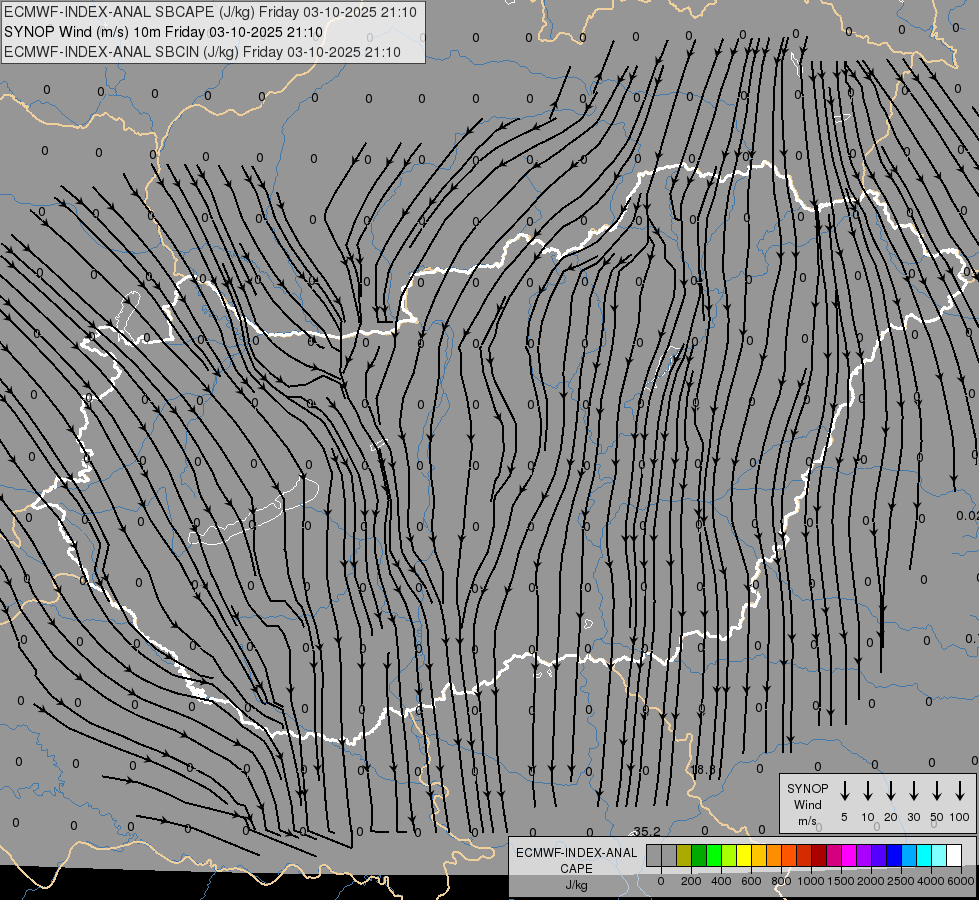Select the 30 m/s wind arrow symbol
The width and height of the screenshot is (979, 900).
[x=914, y=791]
